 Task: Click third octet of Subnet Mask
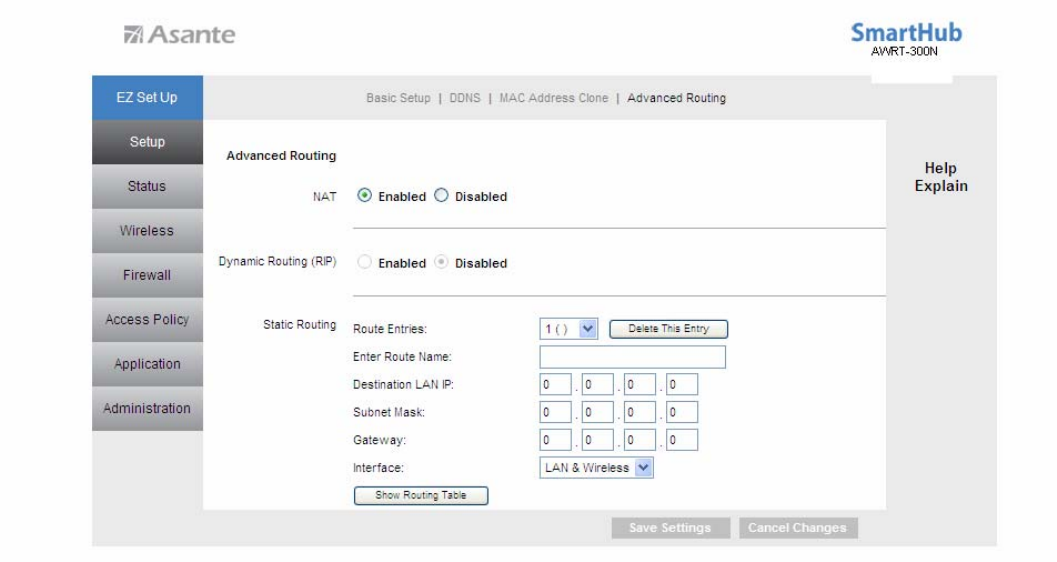coord(640,412)
